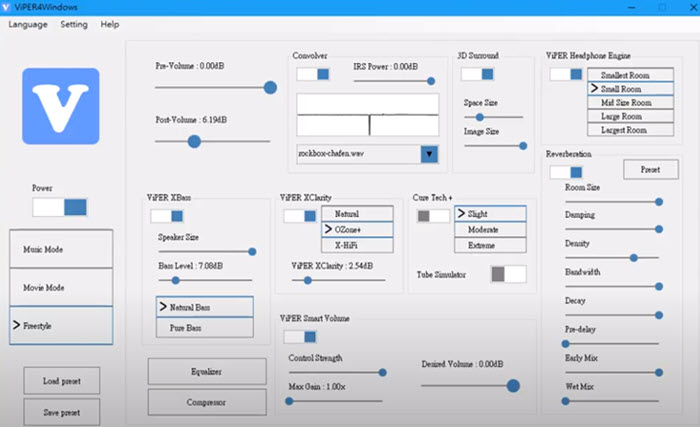Click the XClarity level slider handle
Viewport: 700px width, 427px height.
pos(308,280)
